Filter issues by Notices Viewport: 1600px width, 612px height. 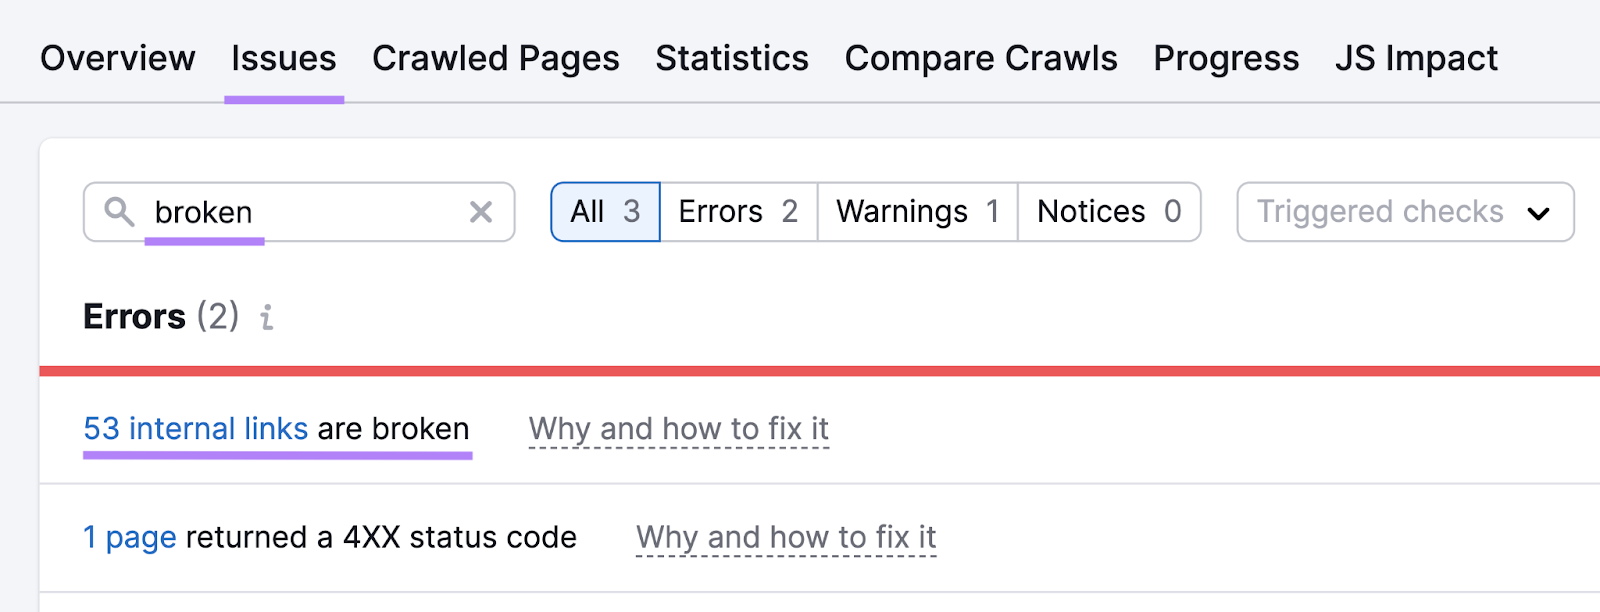click(1108, 211)
